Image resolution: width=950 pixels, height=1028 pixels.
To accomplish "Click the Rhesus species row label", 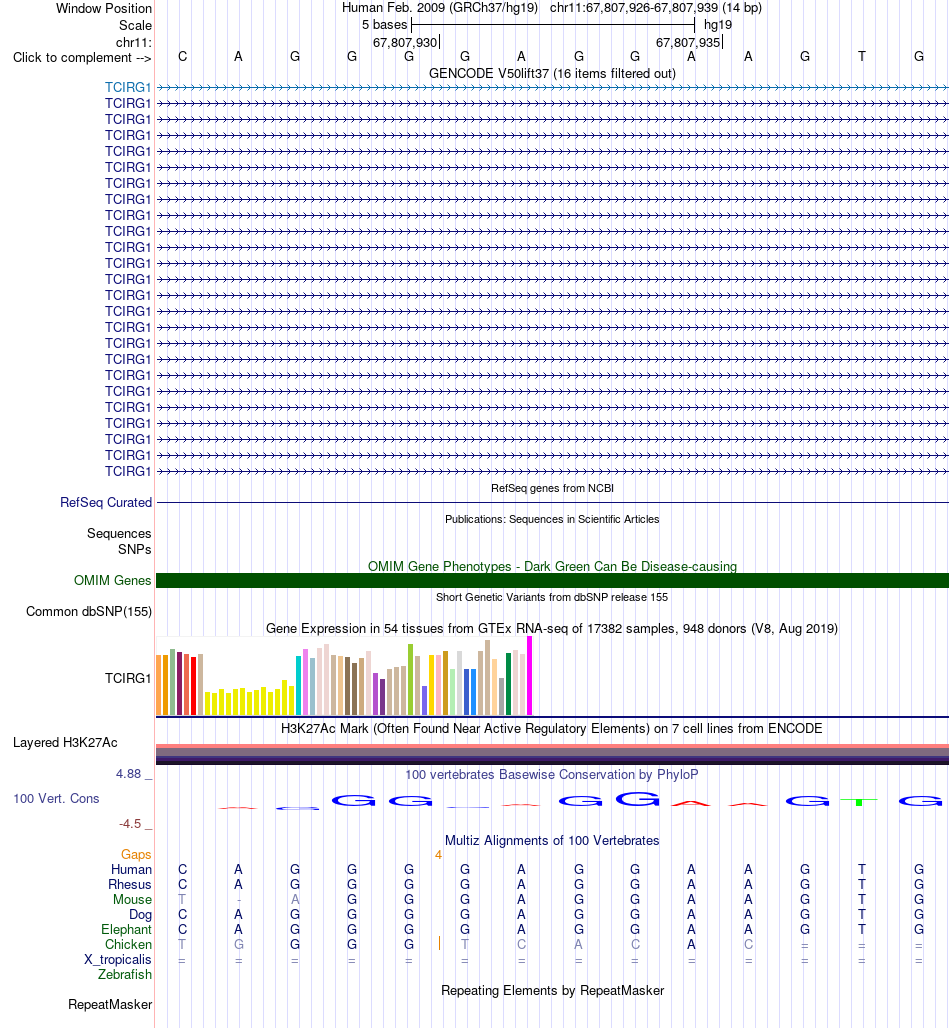I will point(130,884).
